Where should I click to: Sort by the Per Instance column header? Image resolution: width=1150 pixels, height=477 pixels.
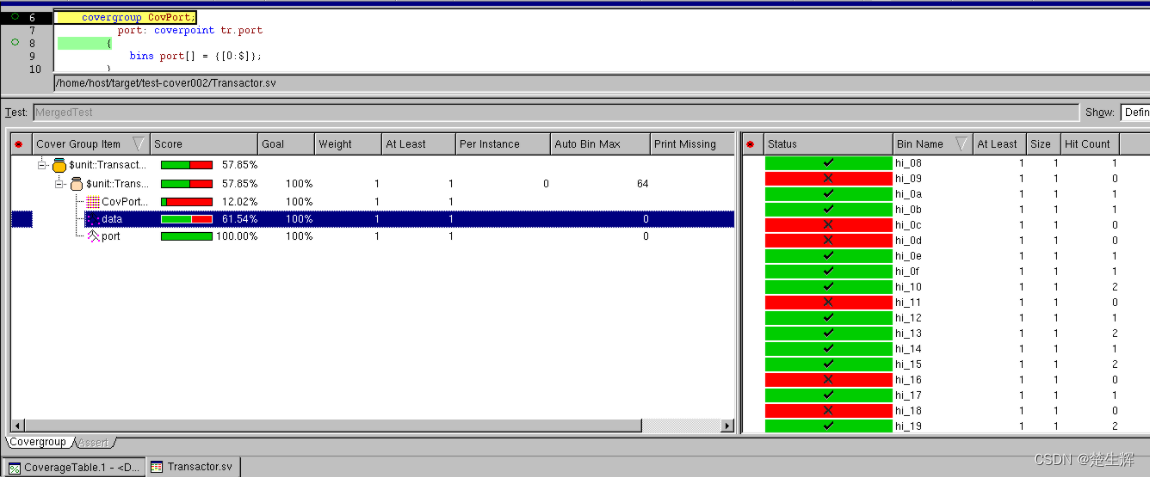(x=502, y=145)
